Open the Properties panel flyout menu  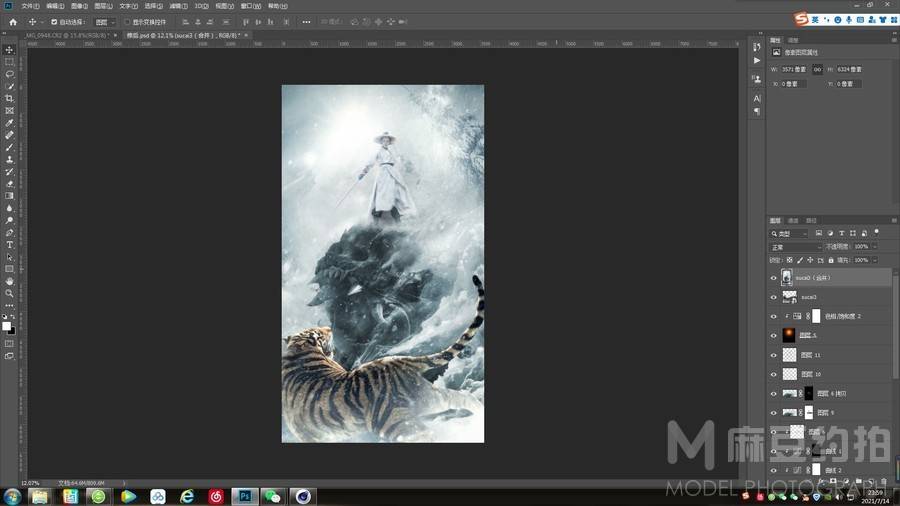tap(894, 40)
